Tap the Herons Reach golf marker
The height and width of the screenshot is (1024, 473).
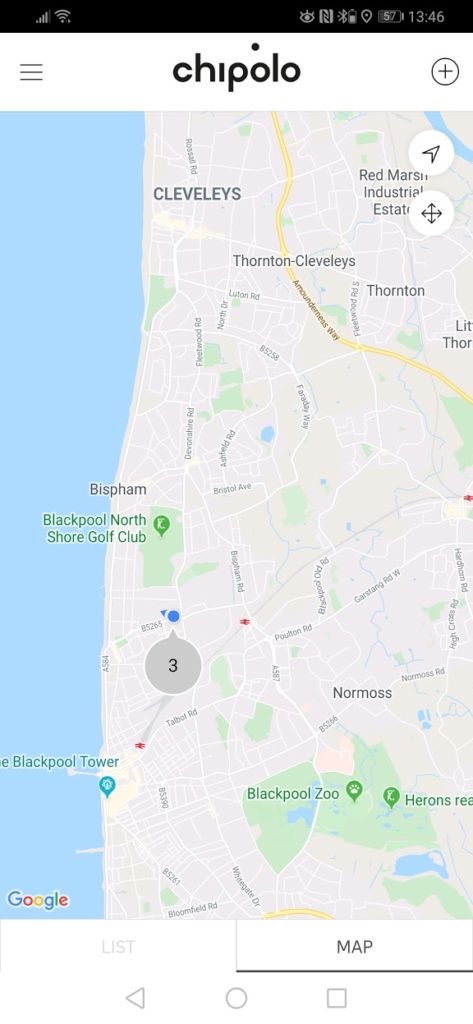tap(391, 797)
